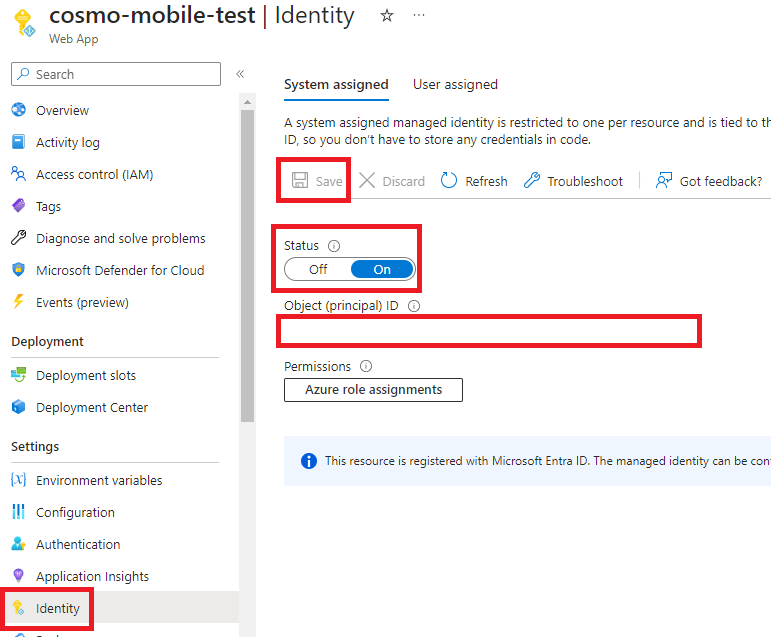Viewport: 771px width, 637px height.
Task: Open Access control (IAM) in sidebar
Action: pyautogui.click(x=94, y=174)
